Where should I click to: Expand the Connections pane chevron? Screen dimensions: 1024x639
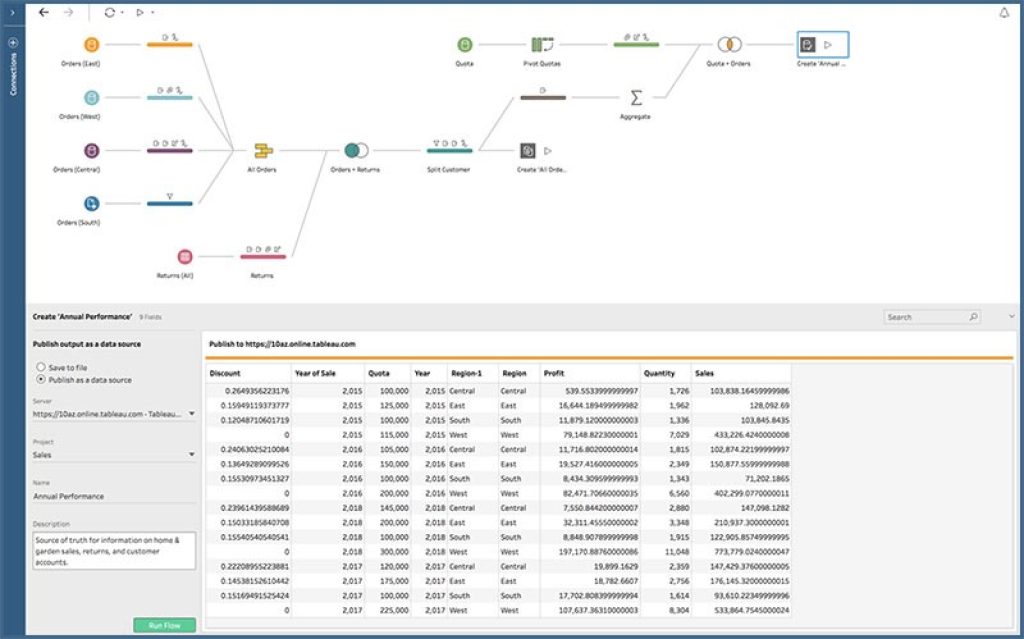pyautogui.click(x=12, y=12)
